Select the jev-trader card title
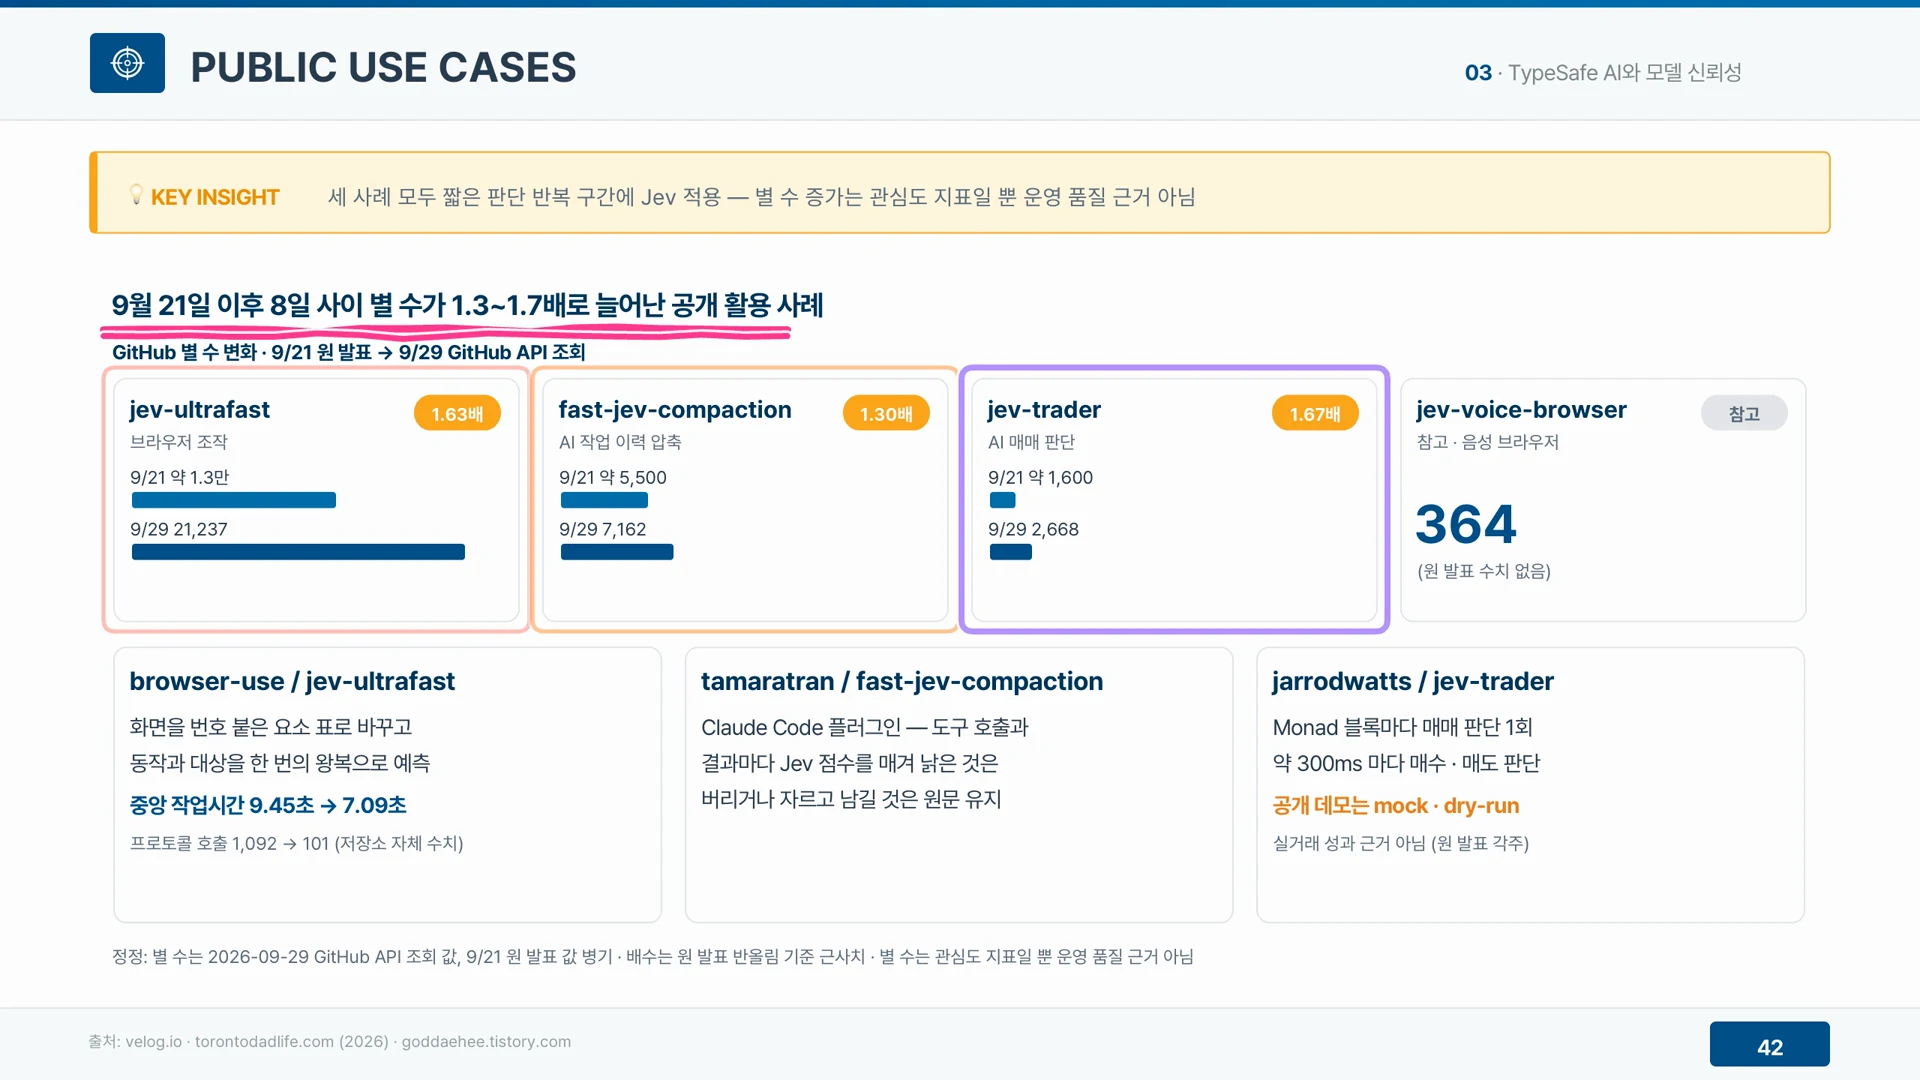The image size is (1920, 1080). (1044, 410)
